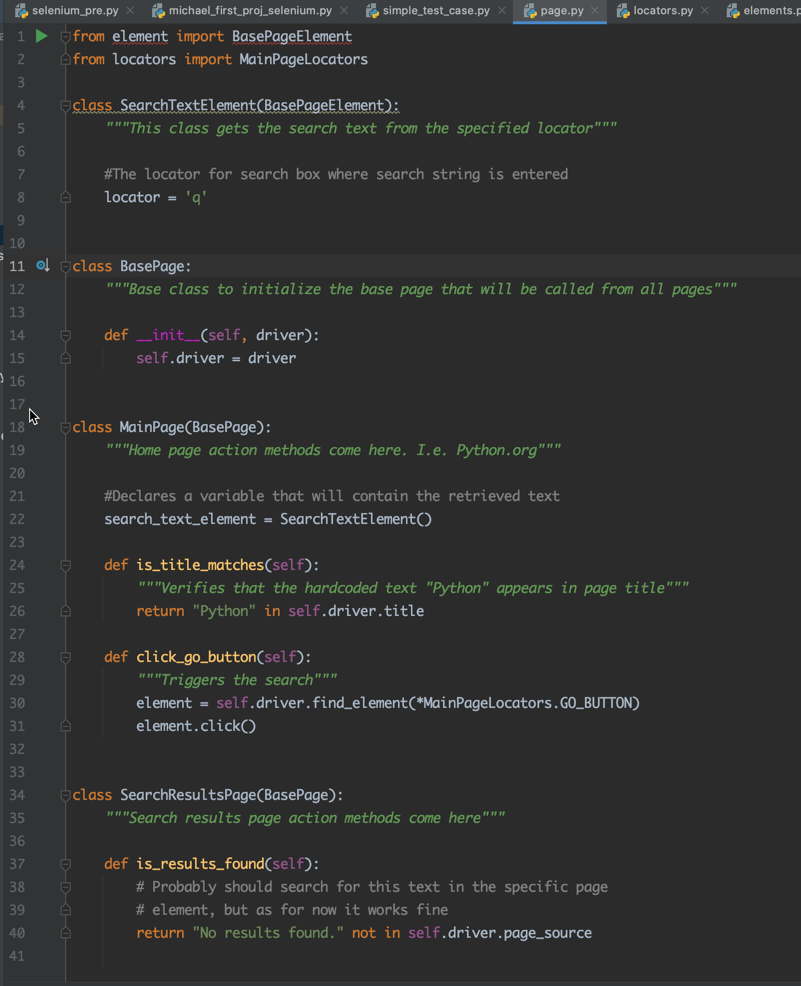Collapse the MainPage class fold
Screen dimensions: 801x986
pyautogui.click(x=65, y=428)
